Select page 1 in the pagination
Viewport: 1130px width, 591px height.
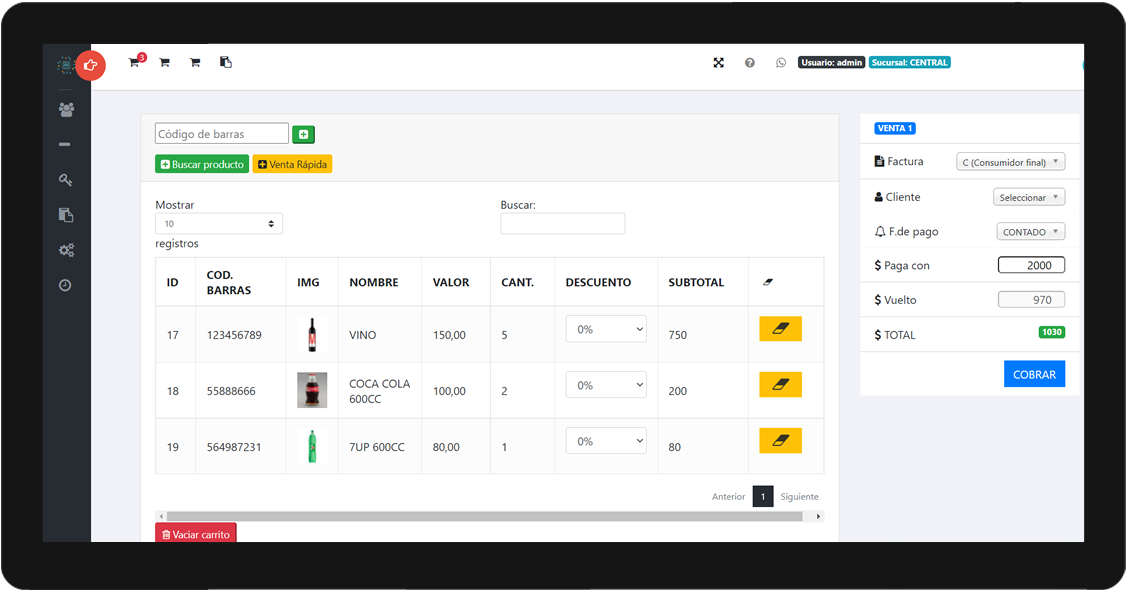coord(762,497)
